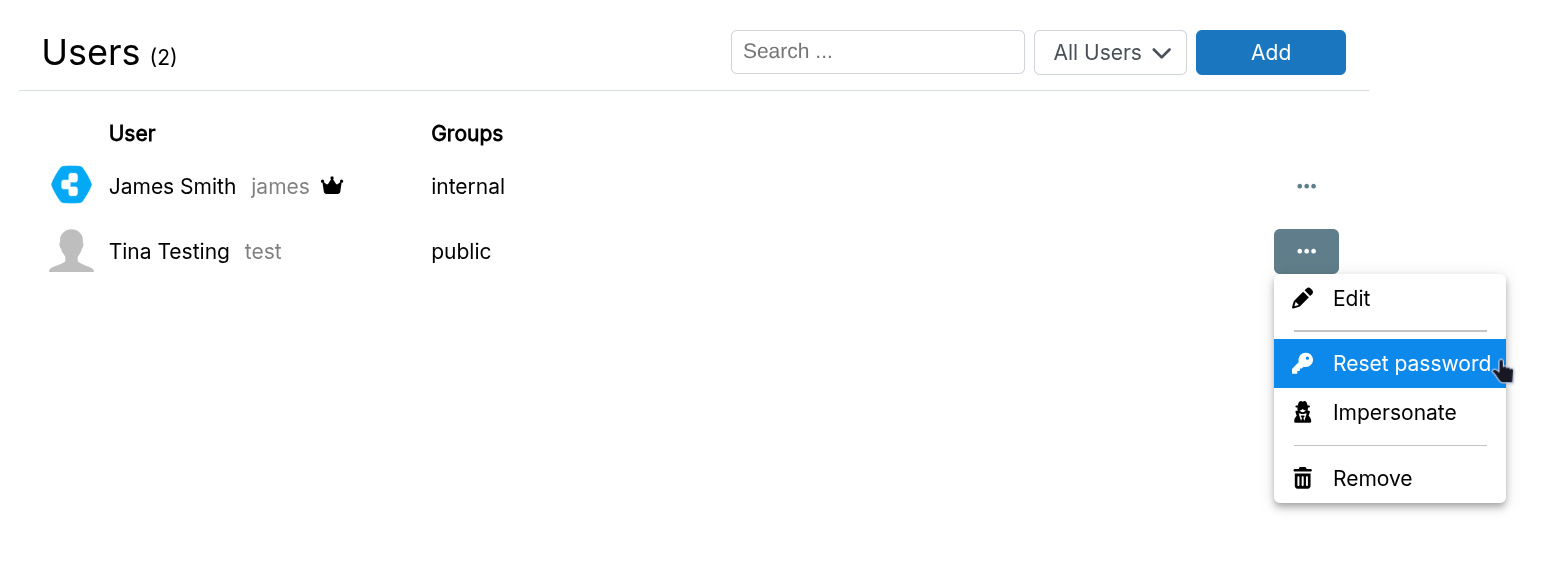
Task: Click Tina Testing's gray silhouette avatar
Action: [x=71, y=251]
